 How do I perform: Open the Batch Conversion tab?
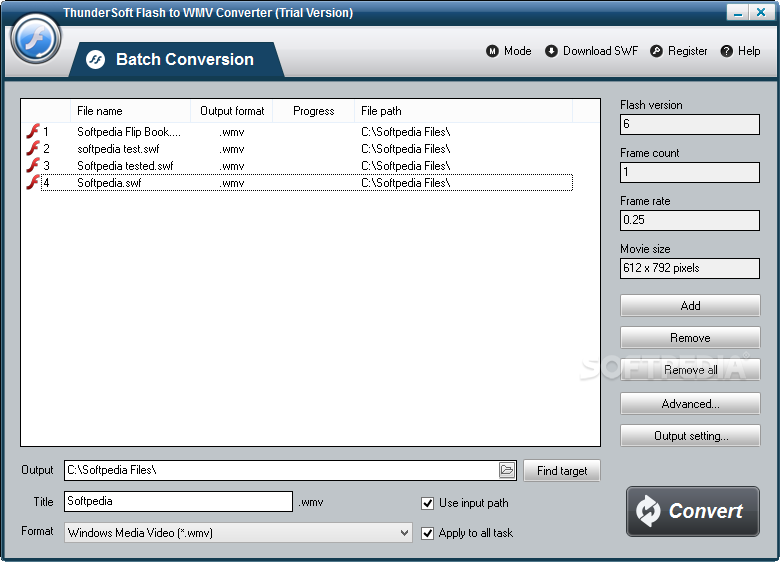pos(177,60)
